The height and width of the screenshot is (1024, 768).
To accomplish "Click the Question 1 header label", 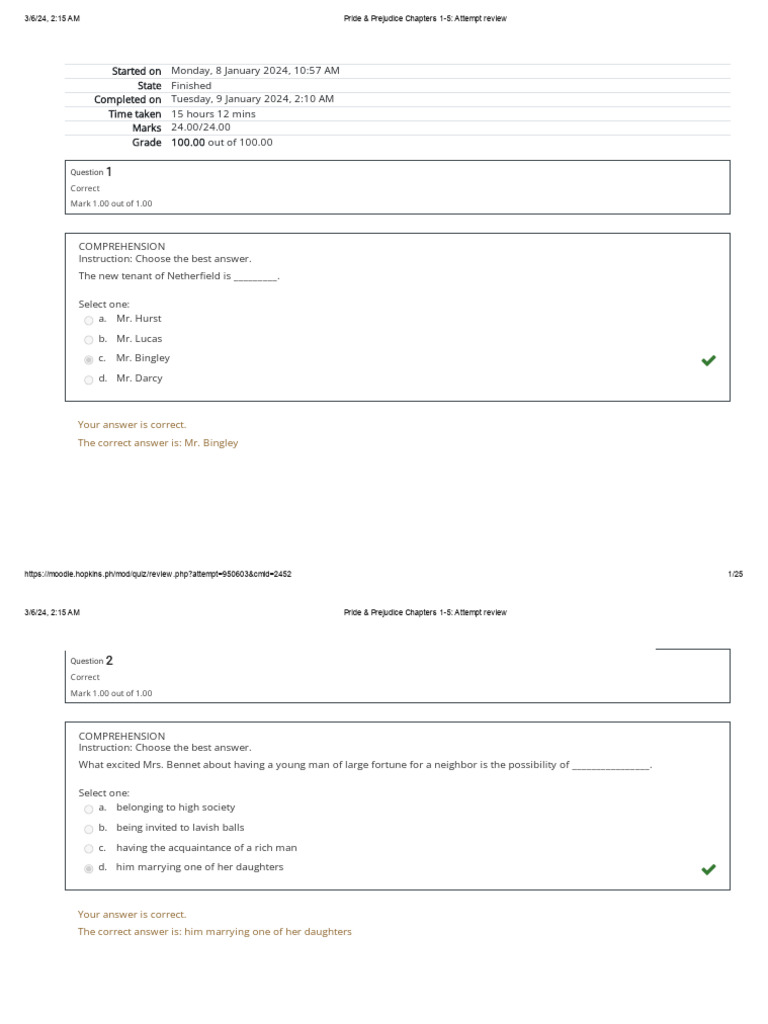I will pos(91,172).
